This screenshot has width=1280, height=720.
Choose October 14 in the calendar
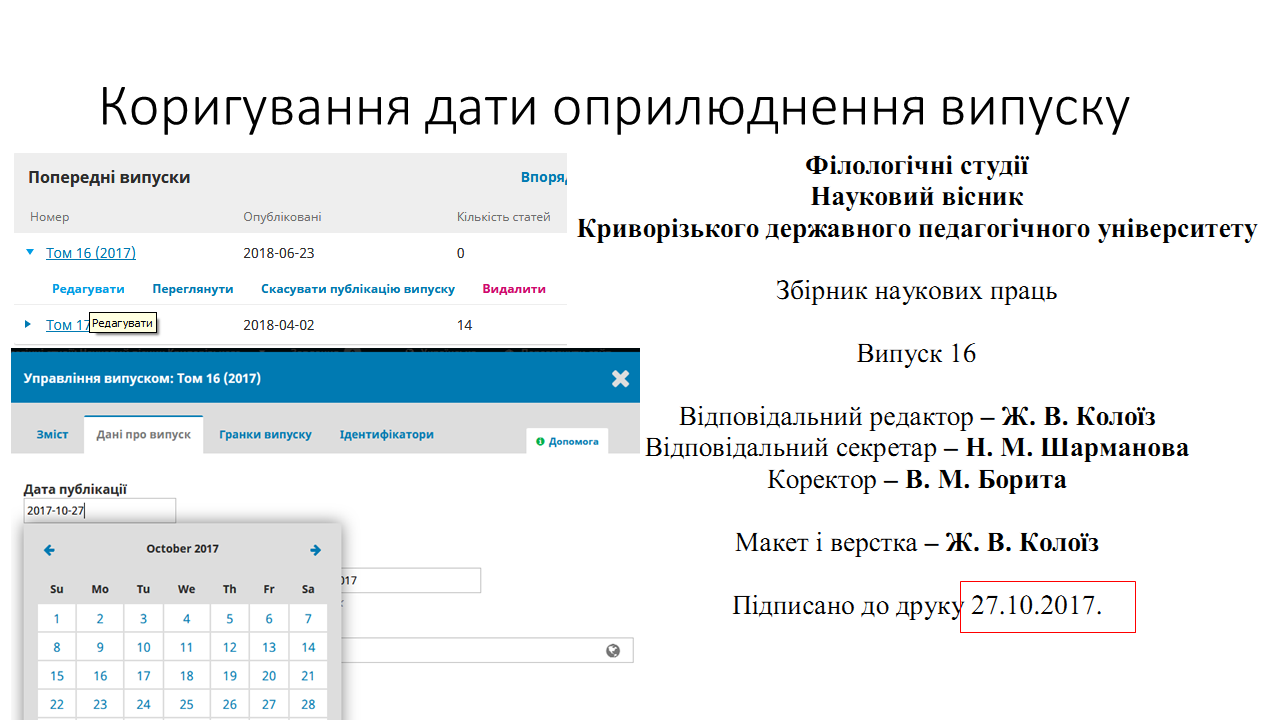pos(308,647)
